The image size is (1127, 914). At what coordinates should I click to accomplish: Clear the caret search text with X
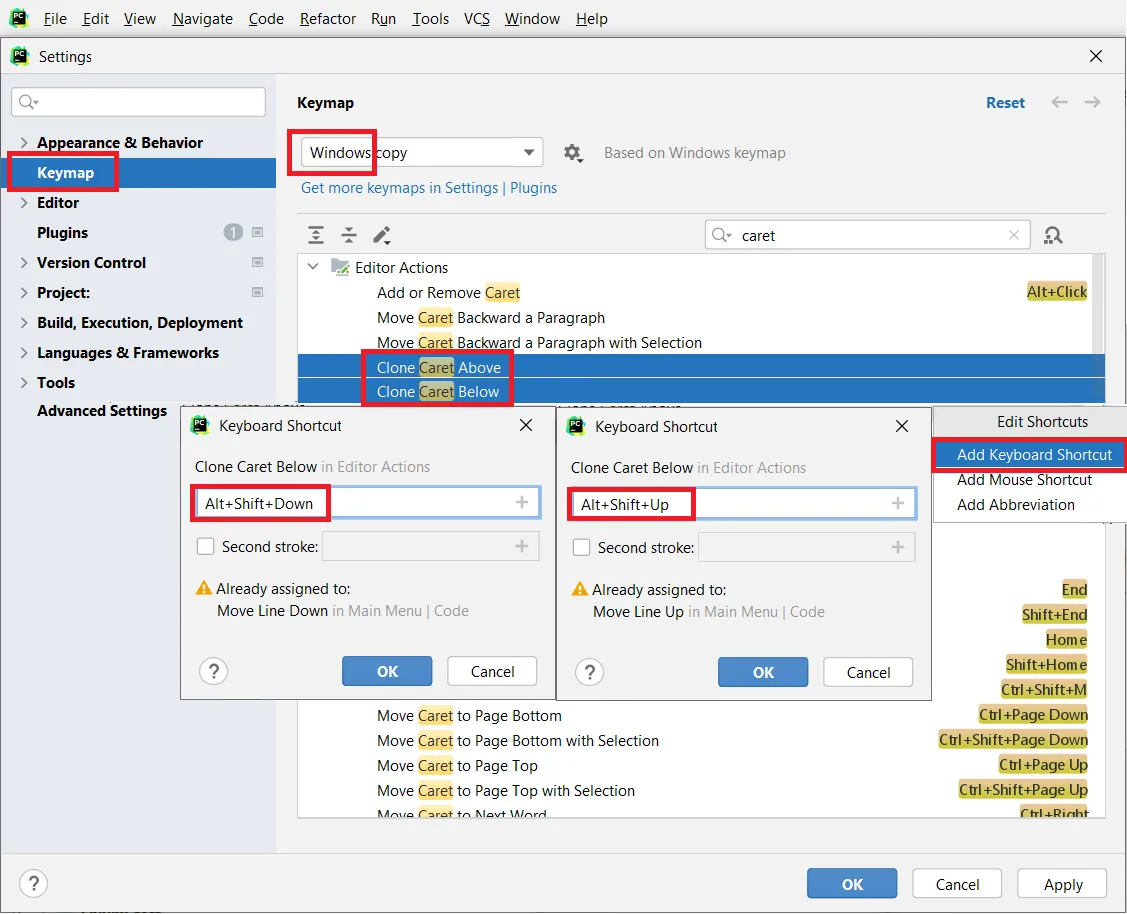[1013, 235]
